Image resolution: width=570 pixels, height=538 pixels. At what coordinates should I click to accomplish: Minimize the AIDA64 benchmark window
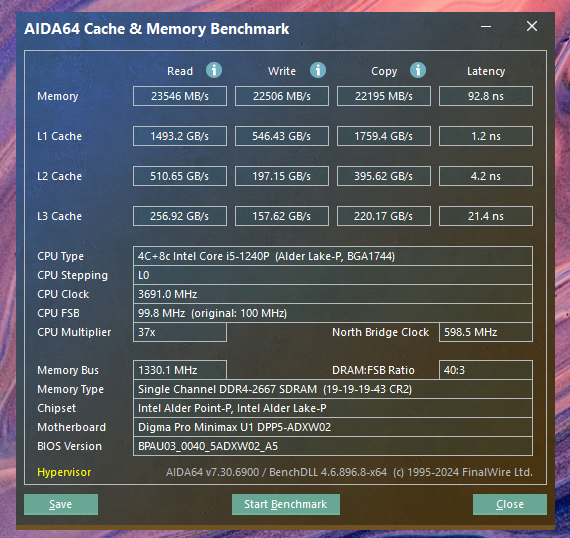486,27
